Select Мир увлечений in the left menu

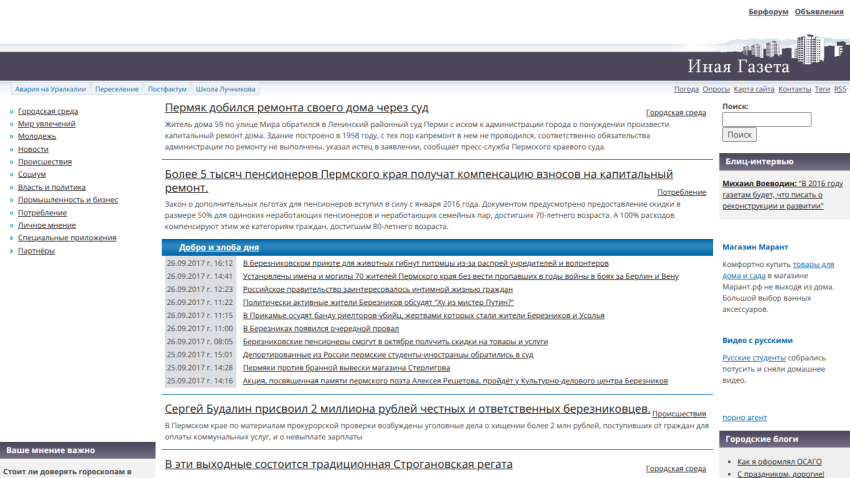(x=47, y=124)
